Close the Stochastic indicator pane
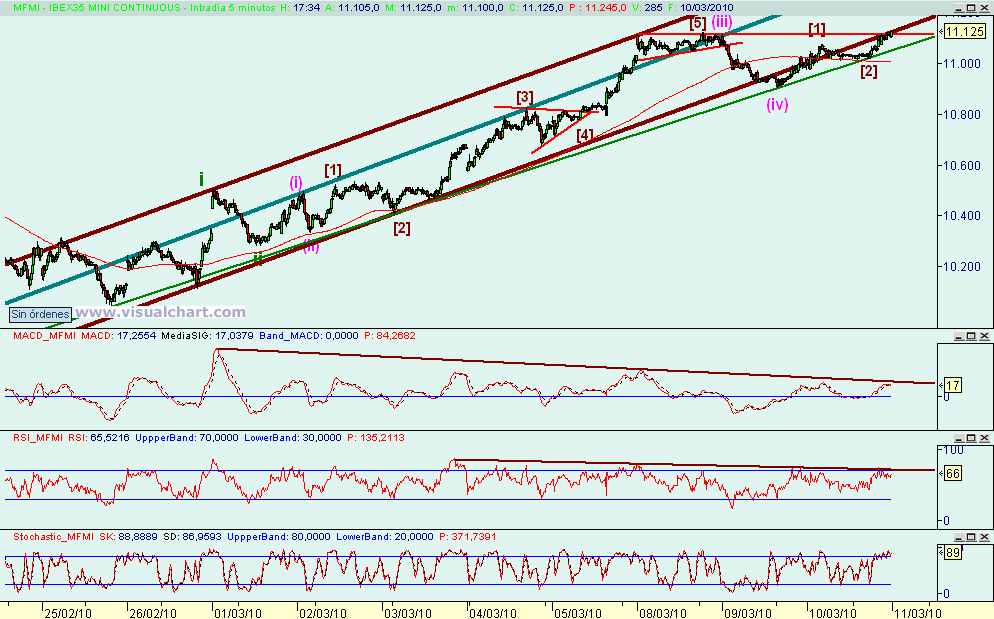Image resolution: width=994 pixels, height=619 pixels. [984, 537]
